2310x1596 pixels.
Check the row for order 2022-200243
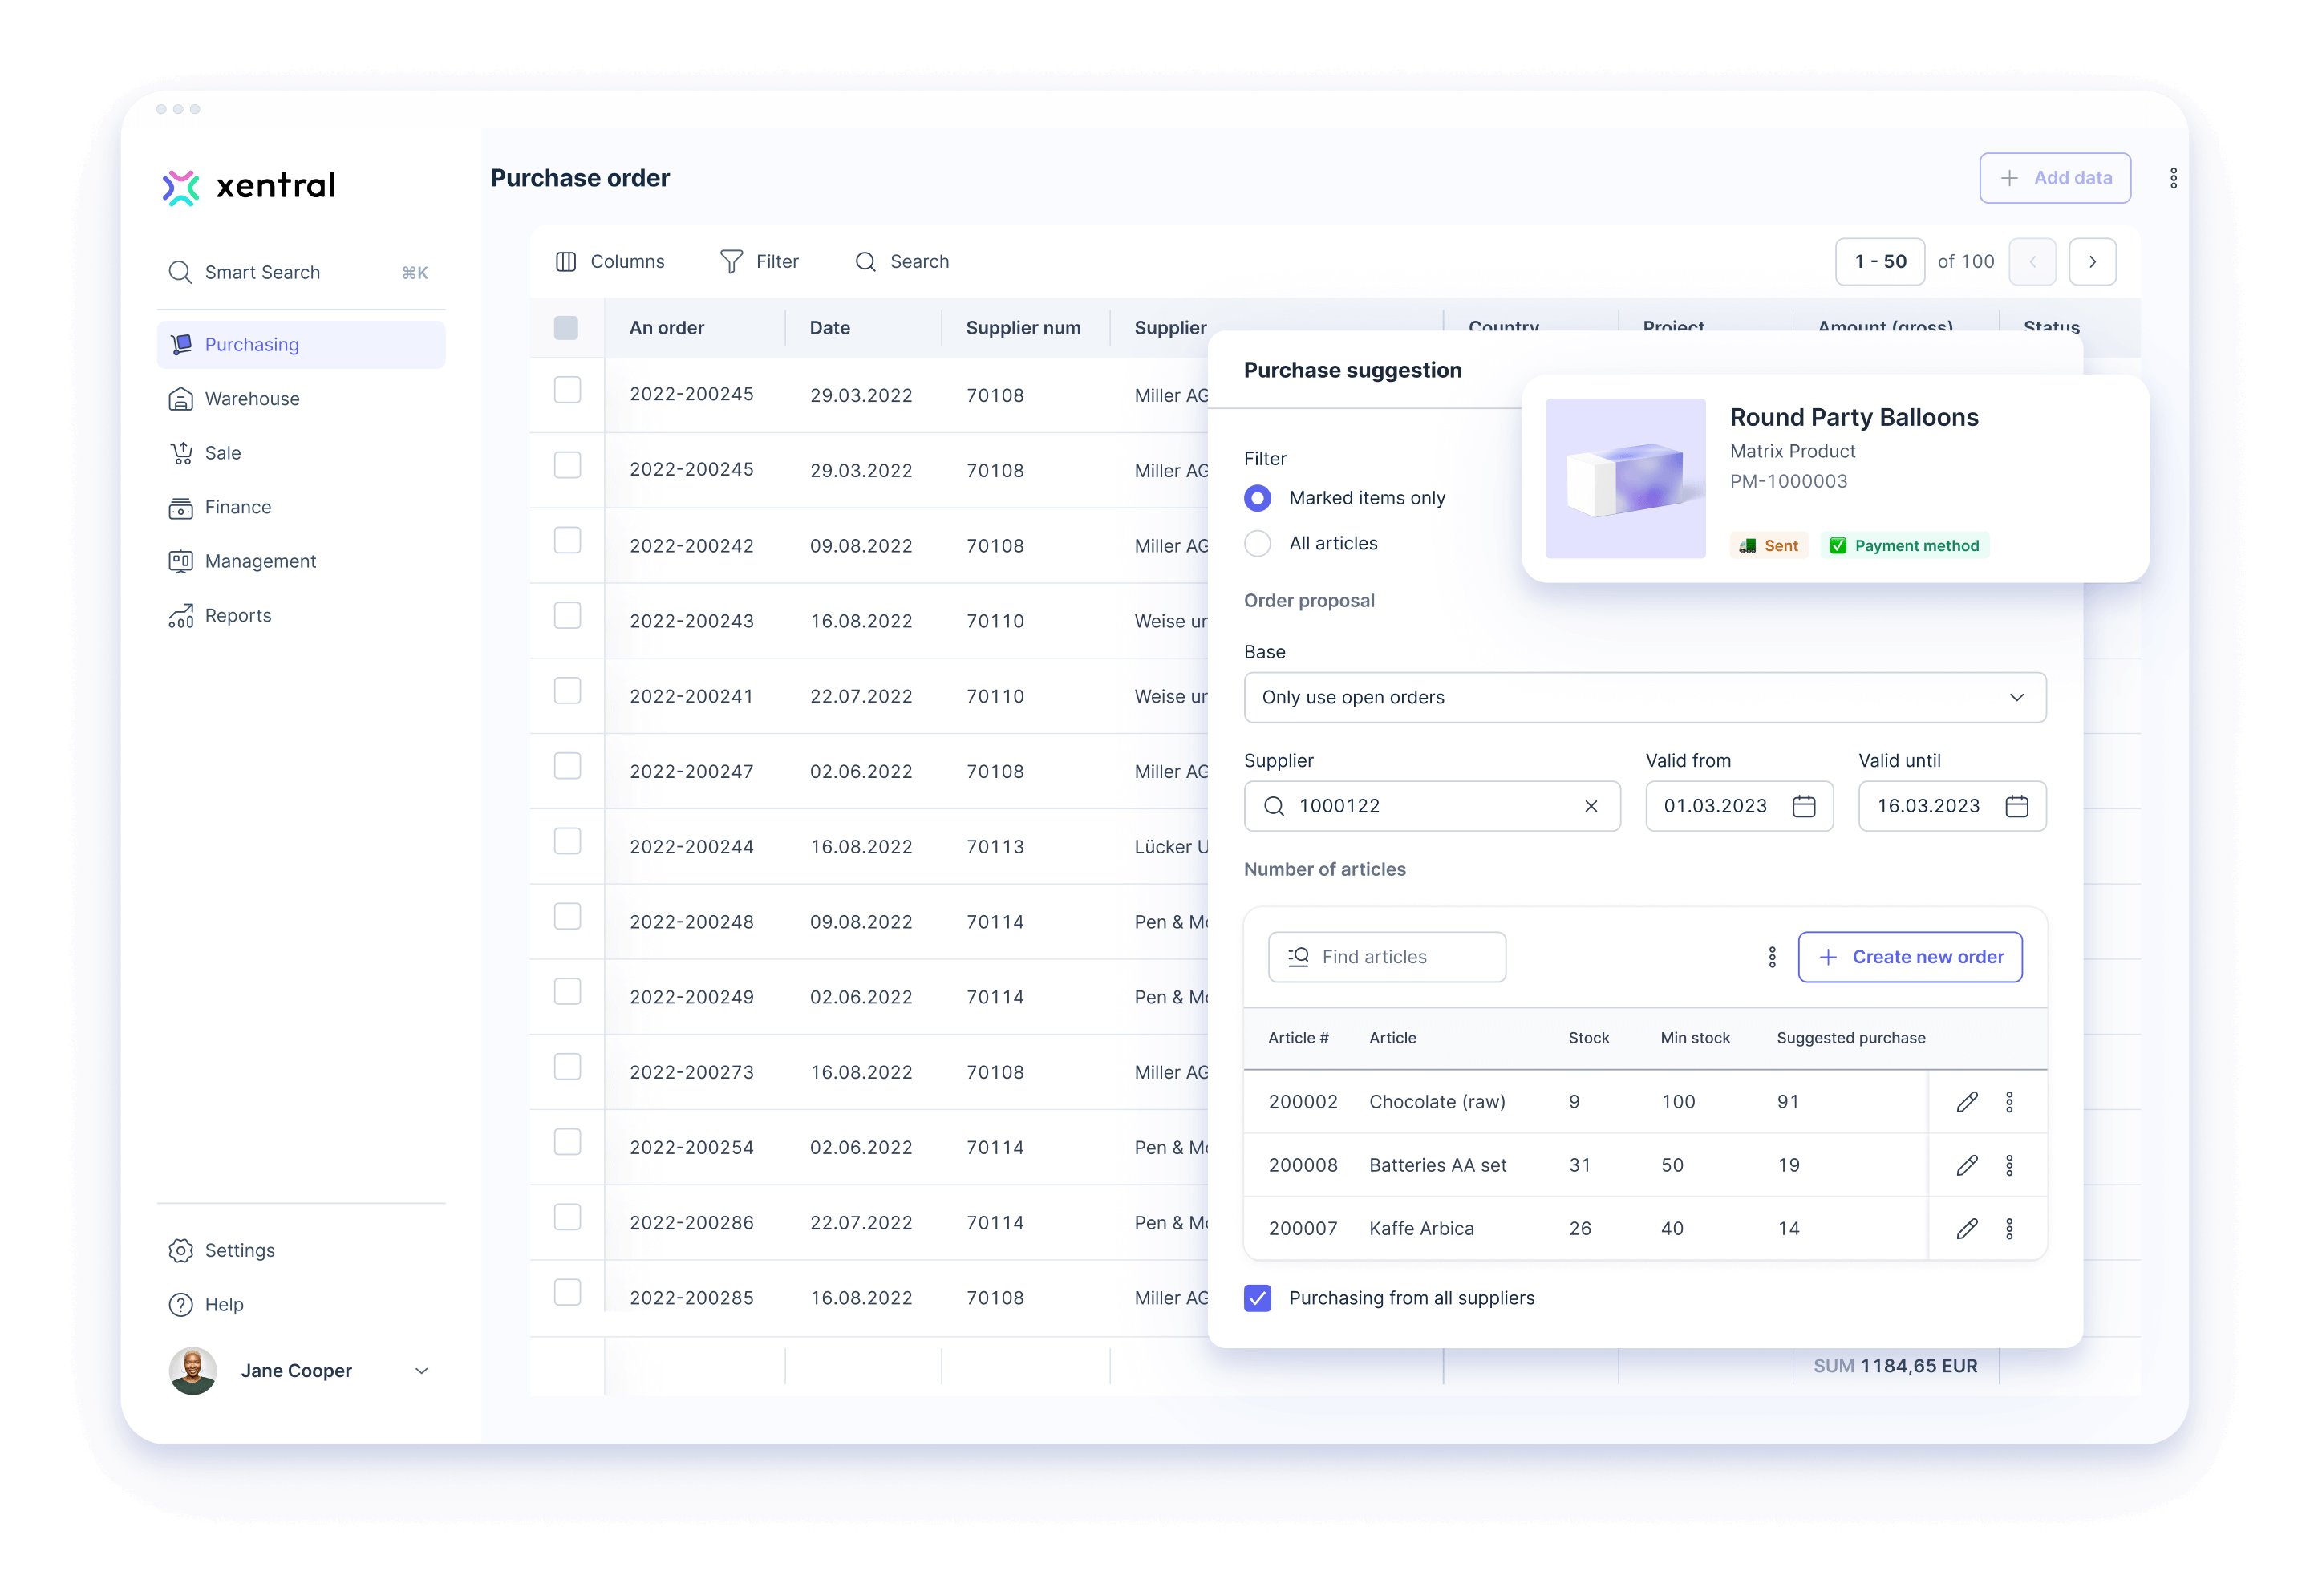(x=567, y=615)
